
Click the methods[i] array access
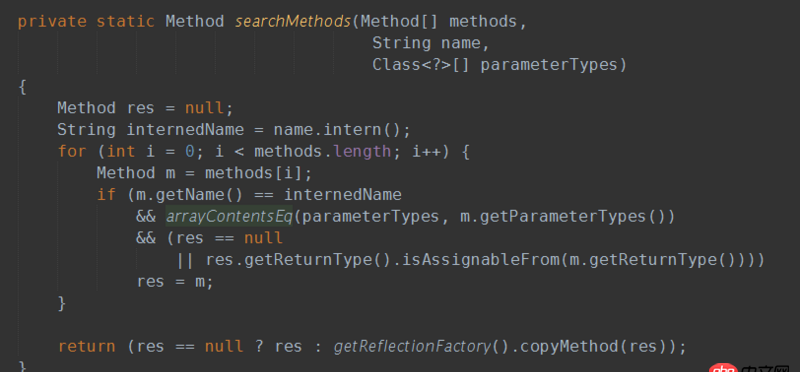[253, 173]
